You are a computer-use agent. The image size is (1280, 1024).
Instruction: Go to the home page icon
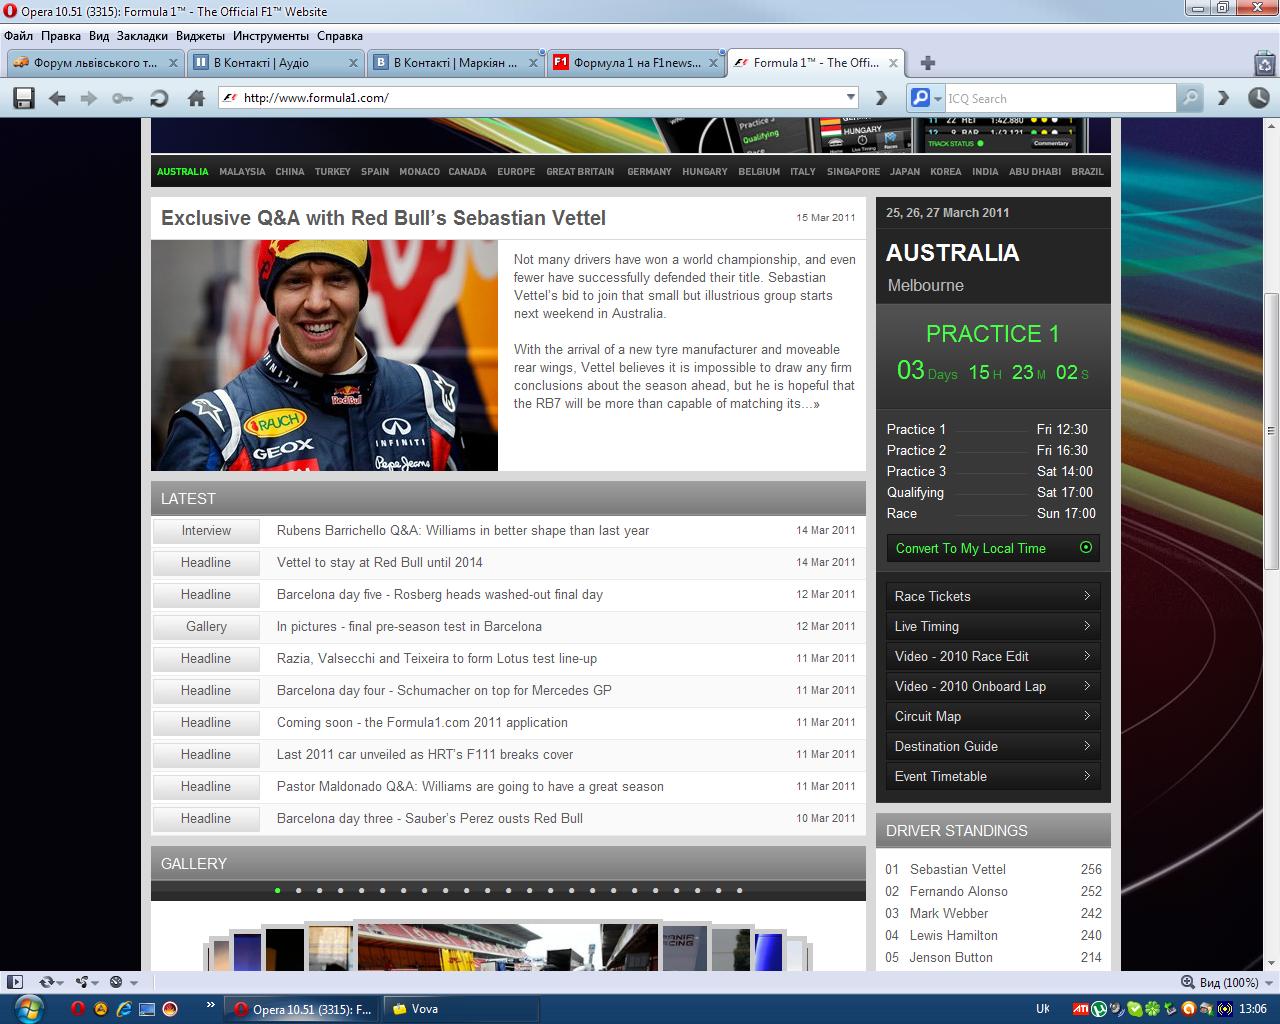(196, 98)
